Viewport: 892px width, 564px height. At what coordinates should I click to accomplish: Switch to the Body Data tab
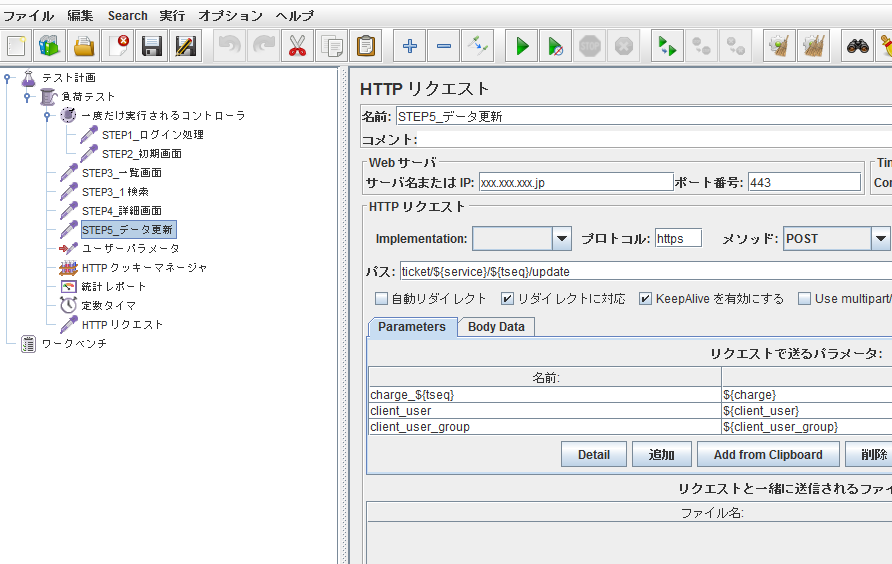[x=496, y=327]
